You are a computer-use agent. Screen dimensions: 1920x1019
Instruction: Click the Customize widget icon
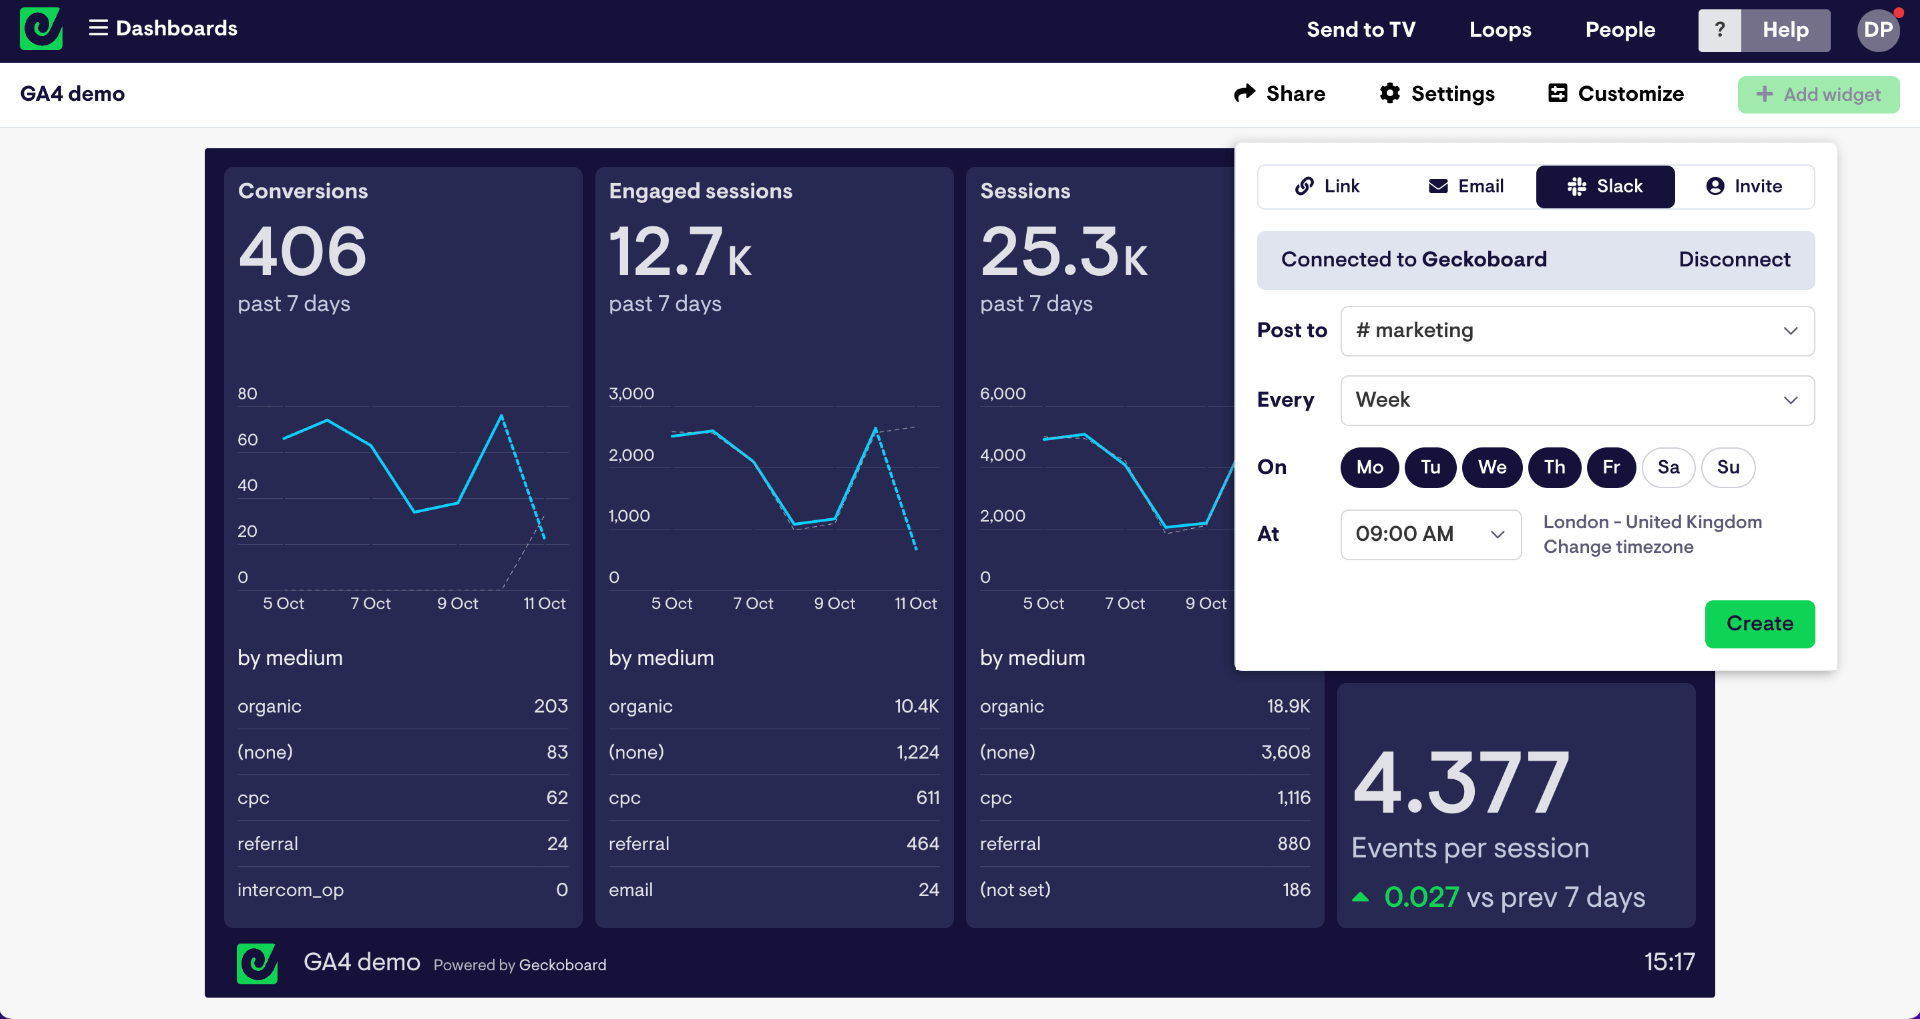point(1556,93)
